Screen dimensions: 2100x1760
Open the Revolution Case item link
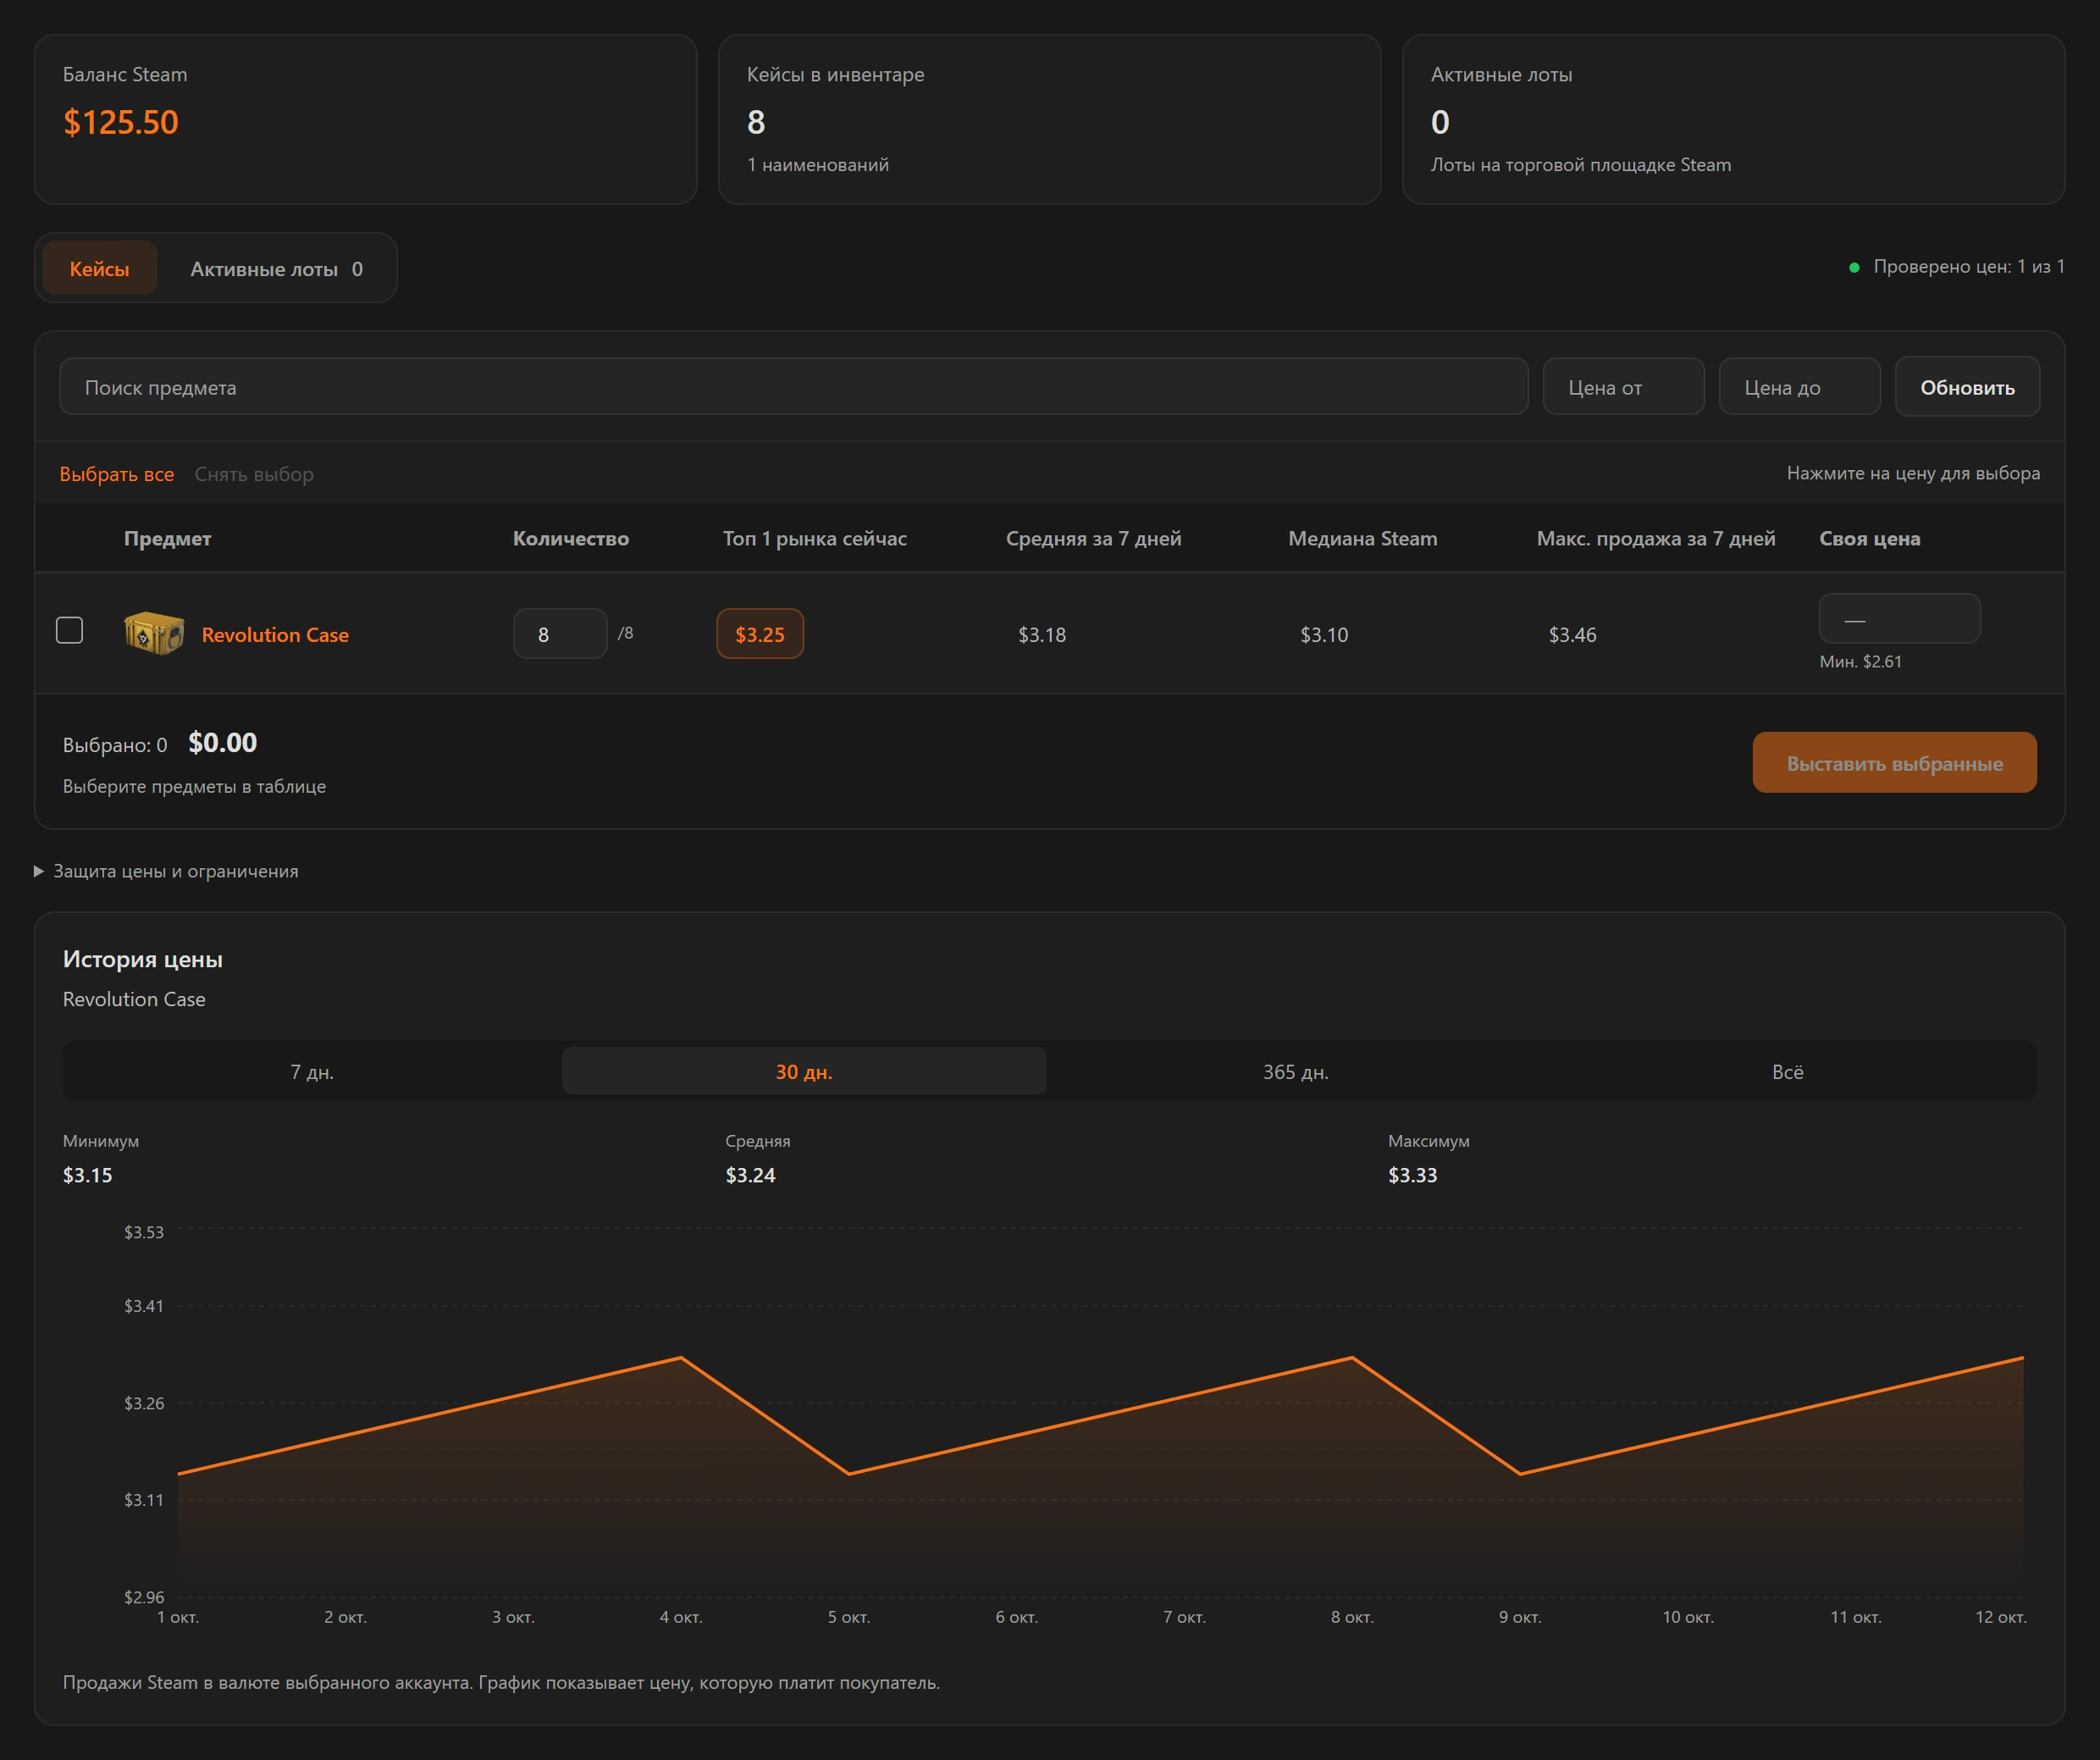pos(275,635)
